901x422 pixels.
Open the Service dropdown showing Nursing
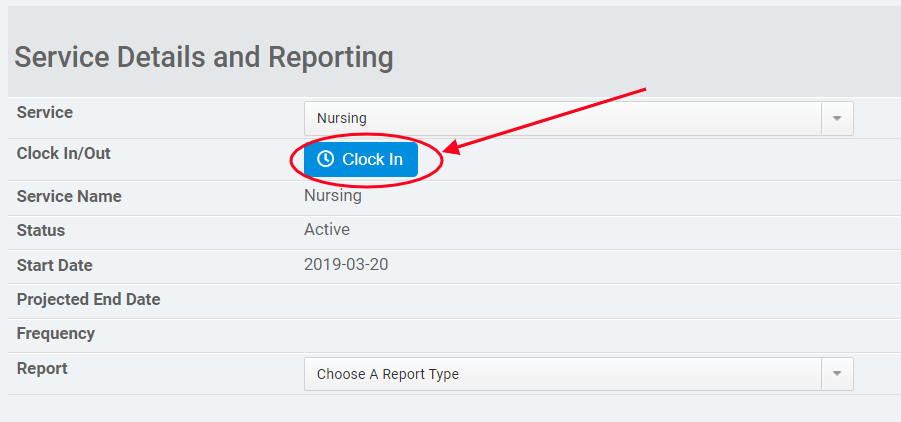point(562,118)
